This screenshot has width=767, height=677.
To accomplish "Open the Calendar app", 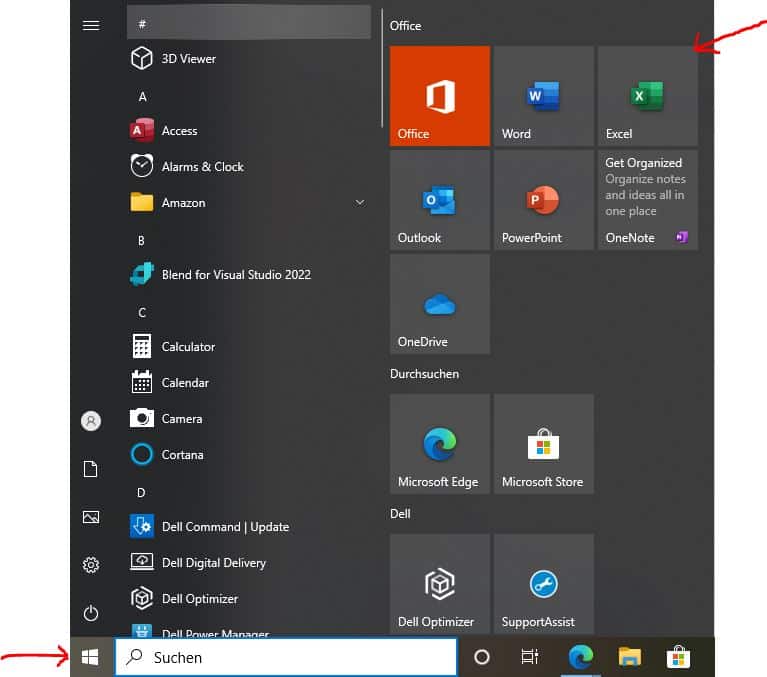I will click(248, 383).
